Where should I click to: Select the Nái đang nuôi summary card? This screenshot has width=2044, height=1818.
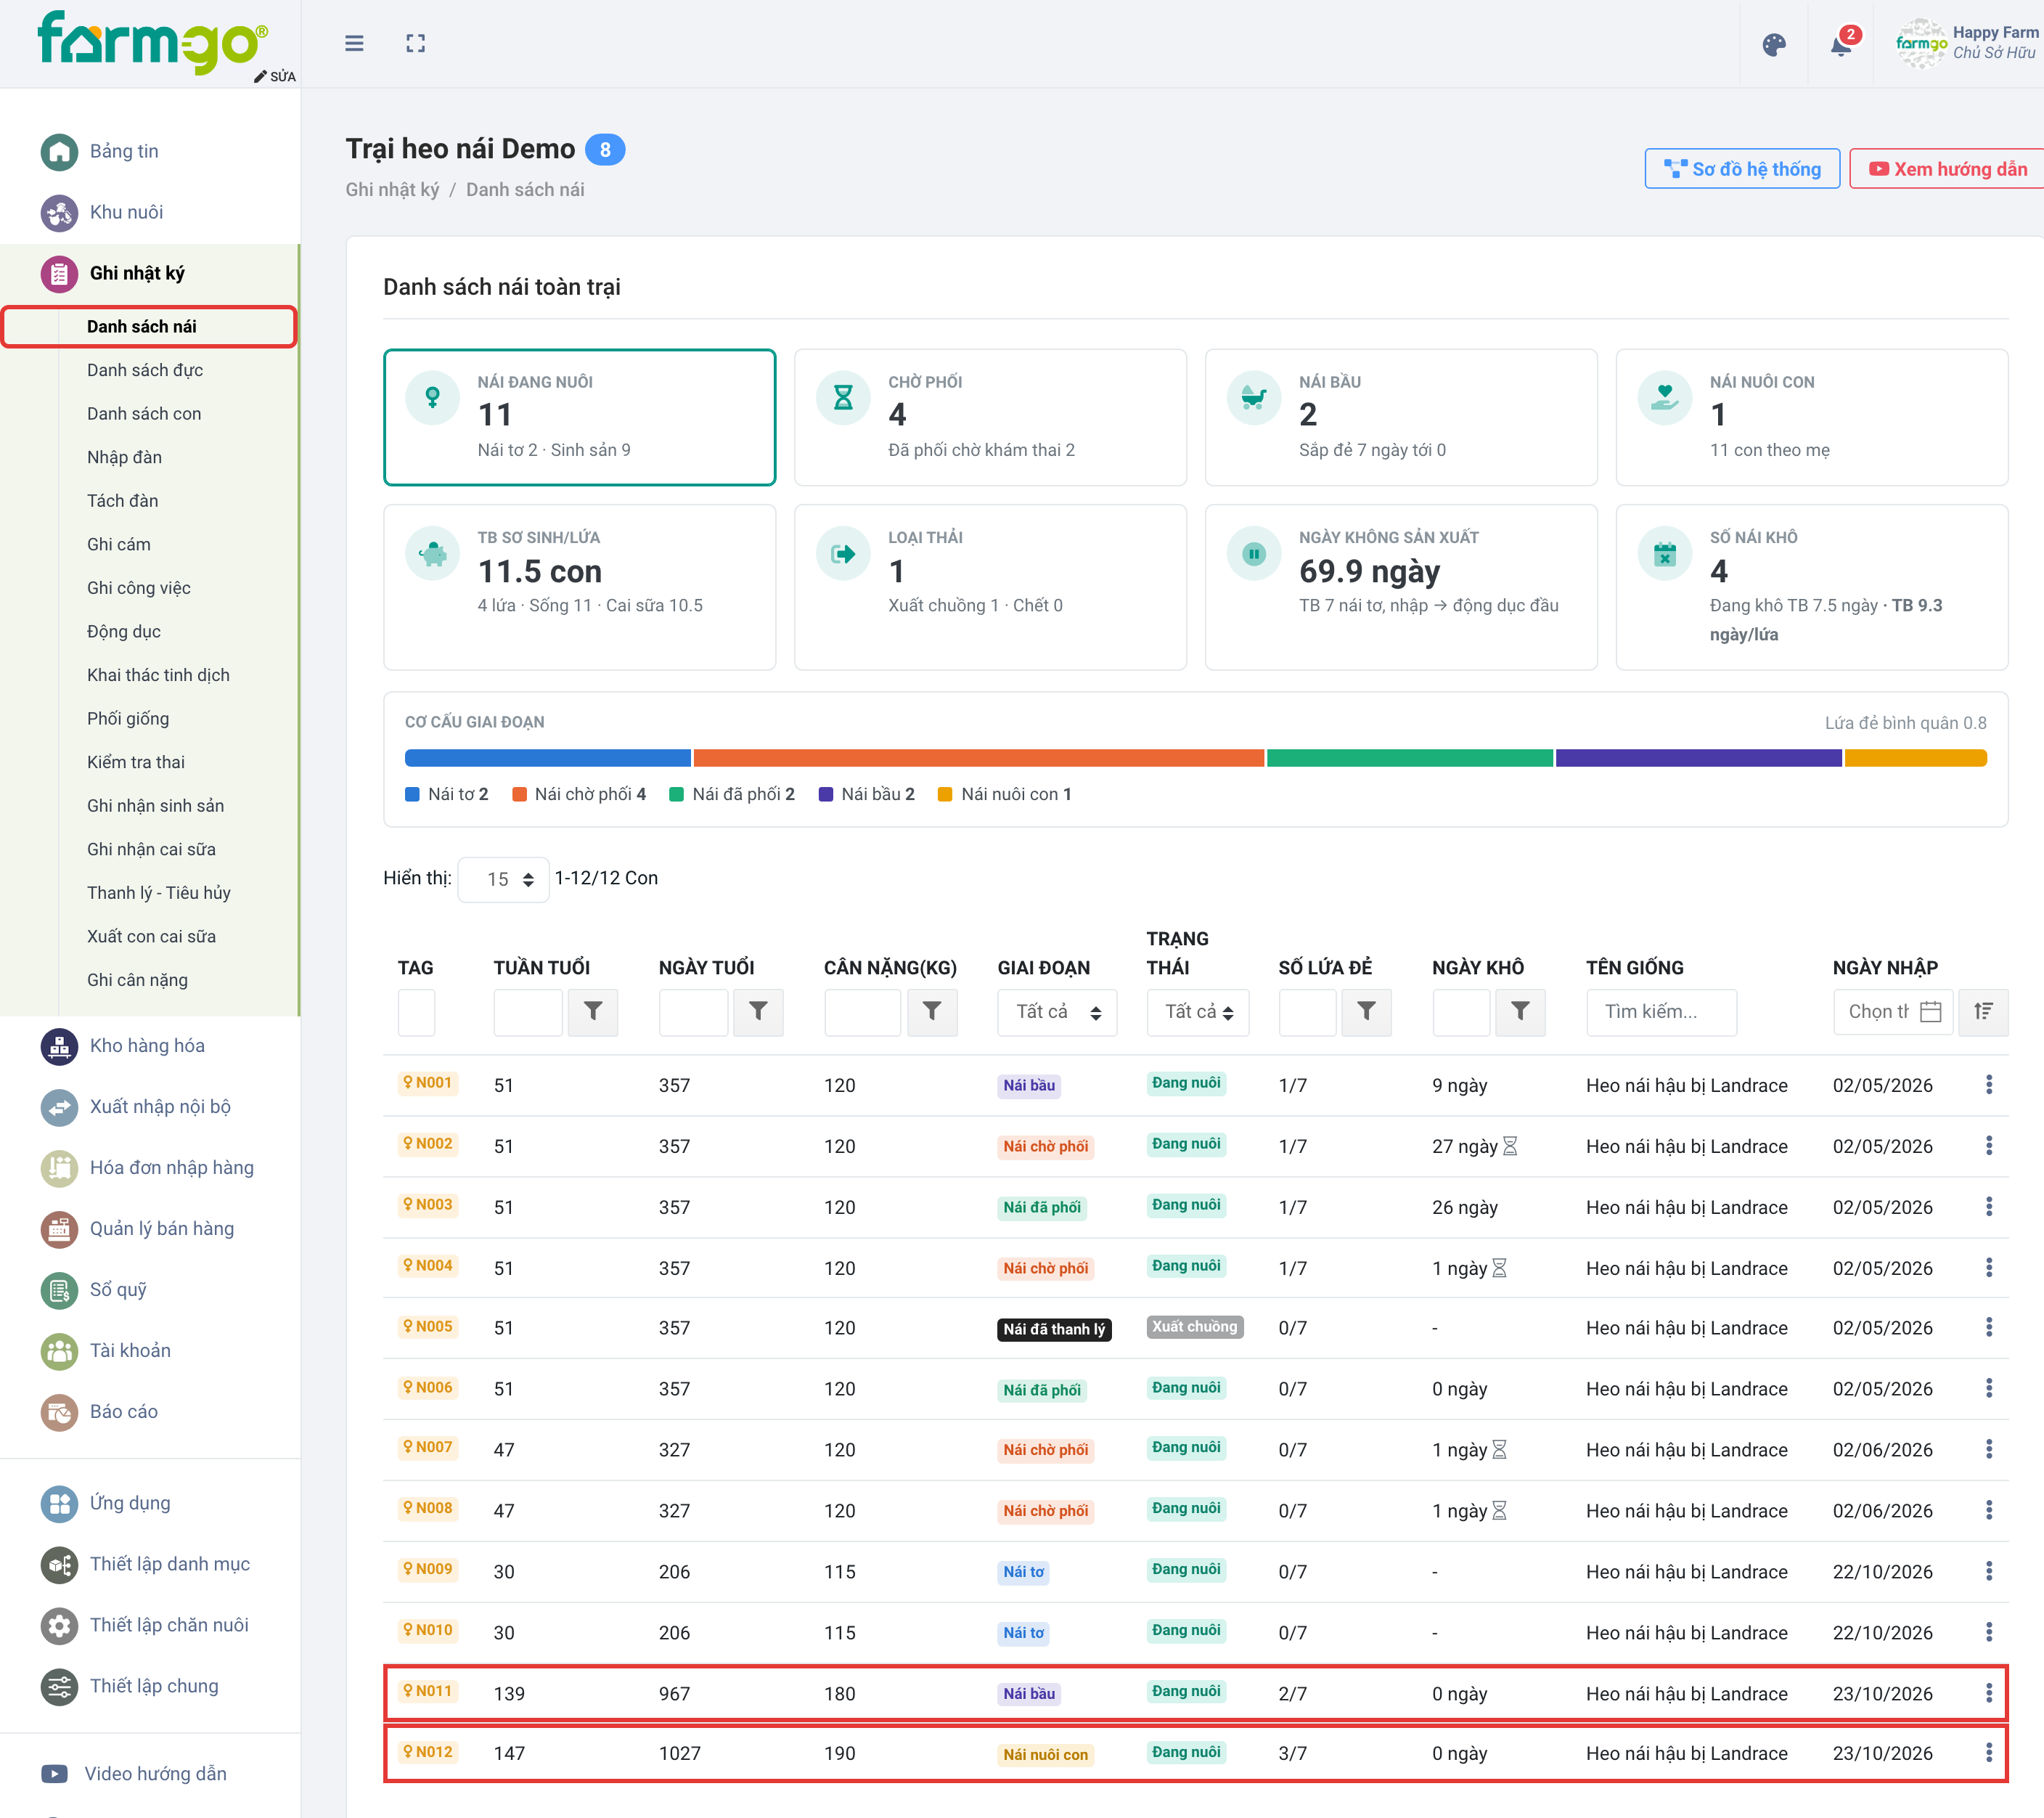coord(580,417)
